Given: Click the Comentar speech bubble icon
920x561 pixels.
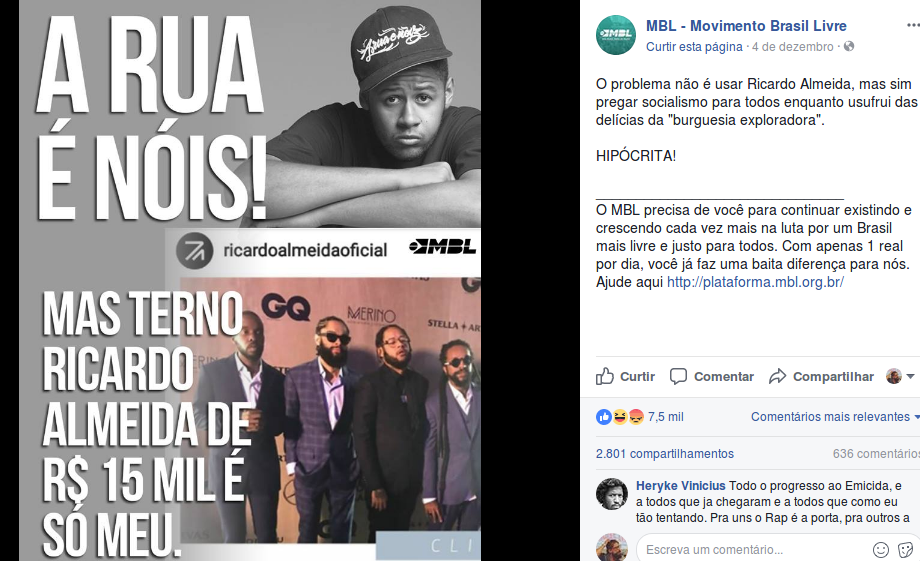Looking at the screenshot, I should point(678,376).
